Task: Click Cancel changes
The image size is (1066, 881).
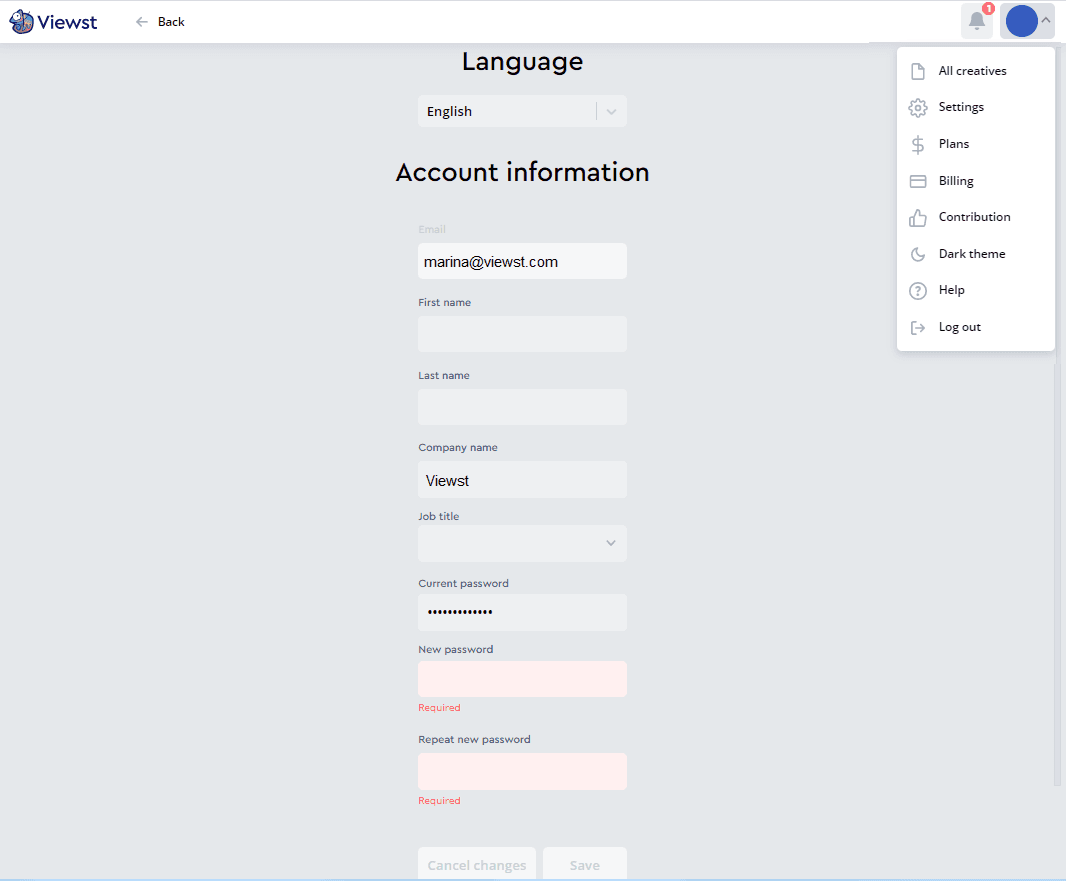Action: [477, 864]
